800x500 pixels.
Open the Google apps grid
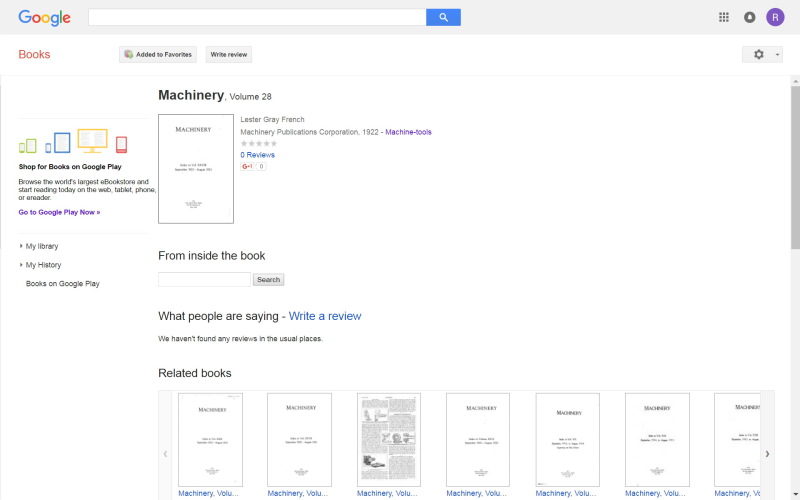[x=723, y=17]
